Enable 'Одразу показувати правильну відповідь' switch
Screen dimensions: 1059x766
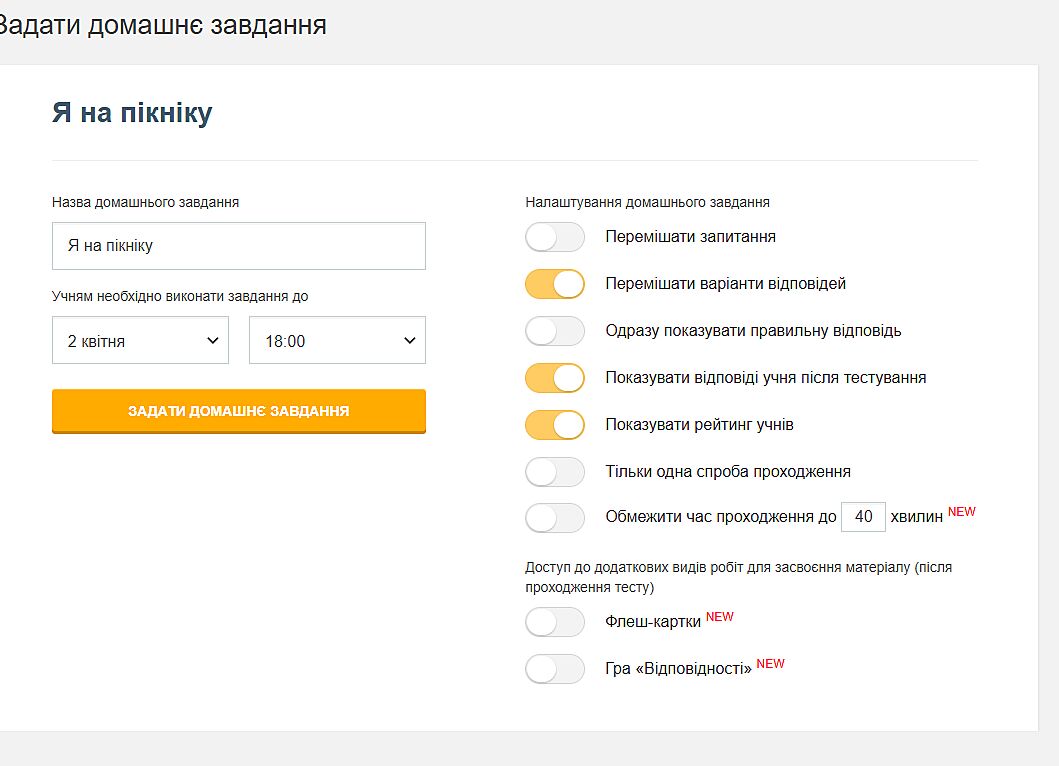click(554, 331)
